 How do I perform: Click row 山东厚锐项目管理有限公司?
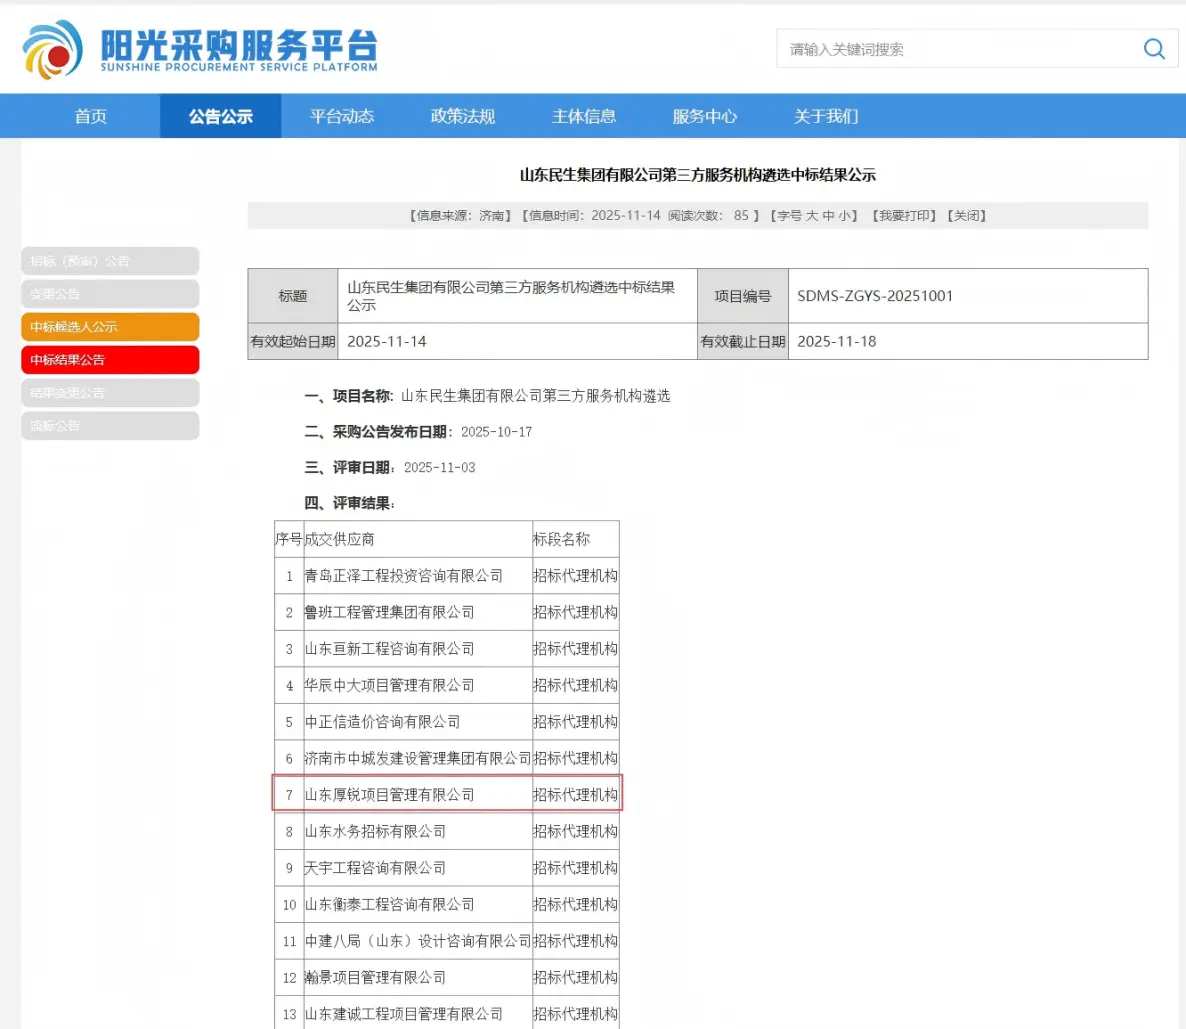[447, 794]
